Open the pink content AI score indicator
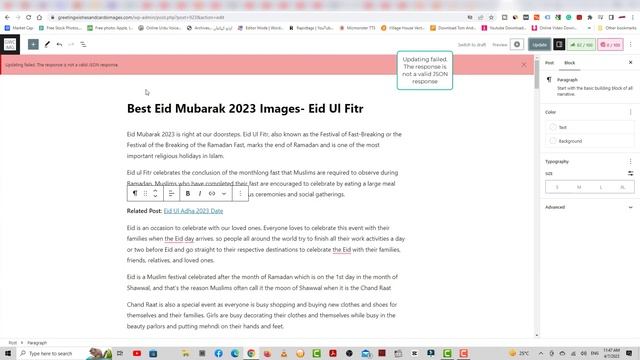 (611, 44)
